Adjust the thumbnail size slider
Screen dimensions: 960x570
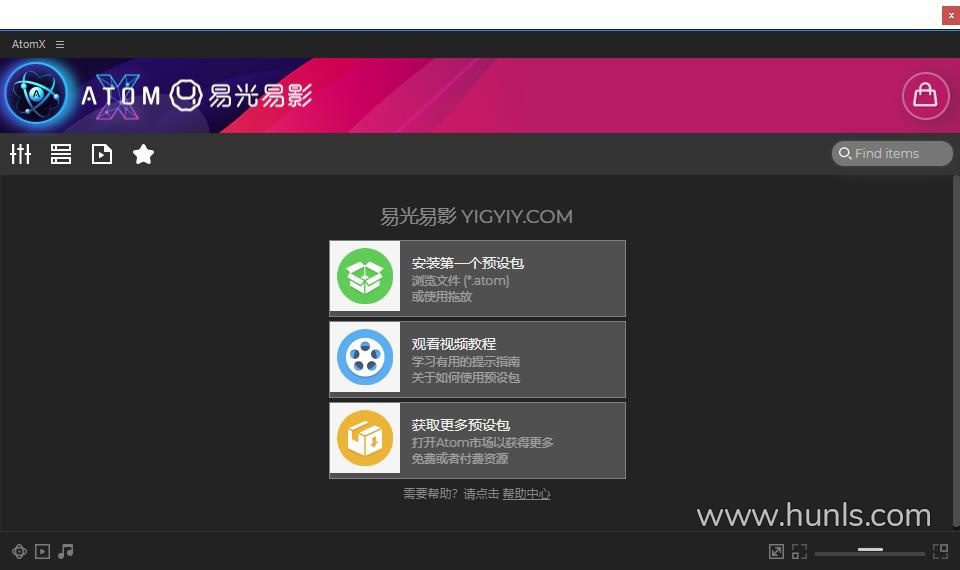(x=869, y=552)
